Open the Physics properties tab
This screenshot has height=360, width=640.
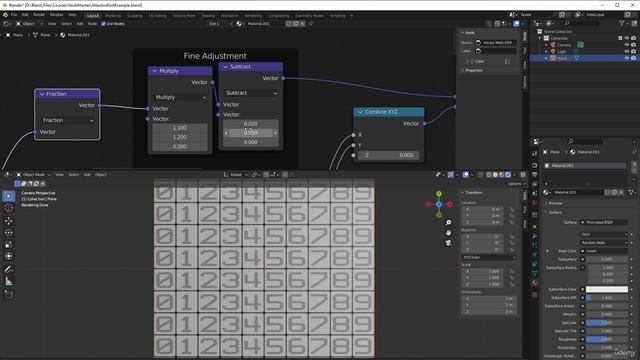tap(535, 255)
